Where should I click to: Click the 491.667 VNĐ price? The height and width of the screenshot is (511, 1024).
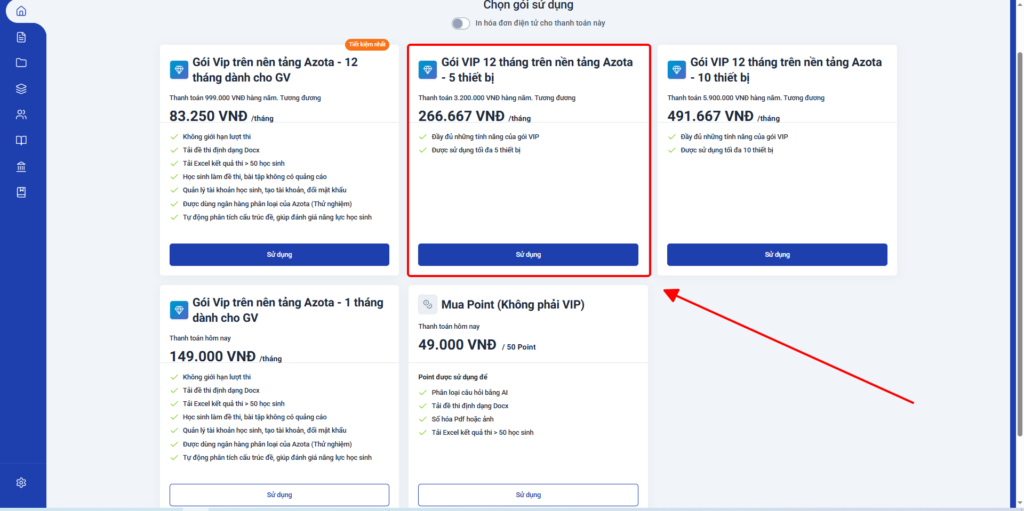(711, 116)
